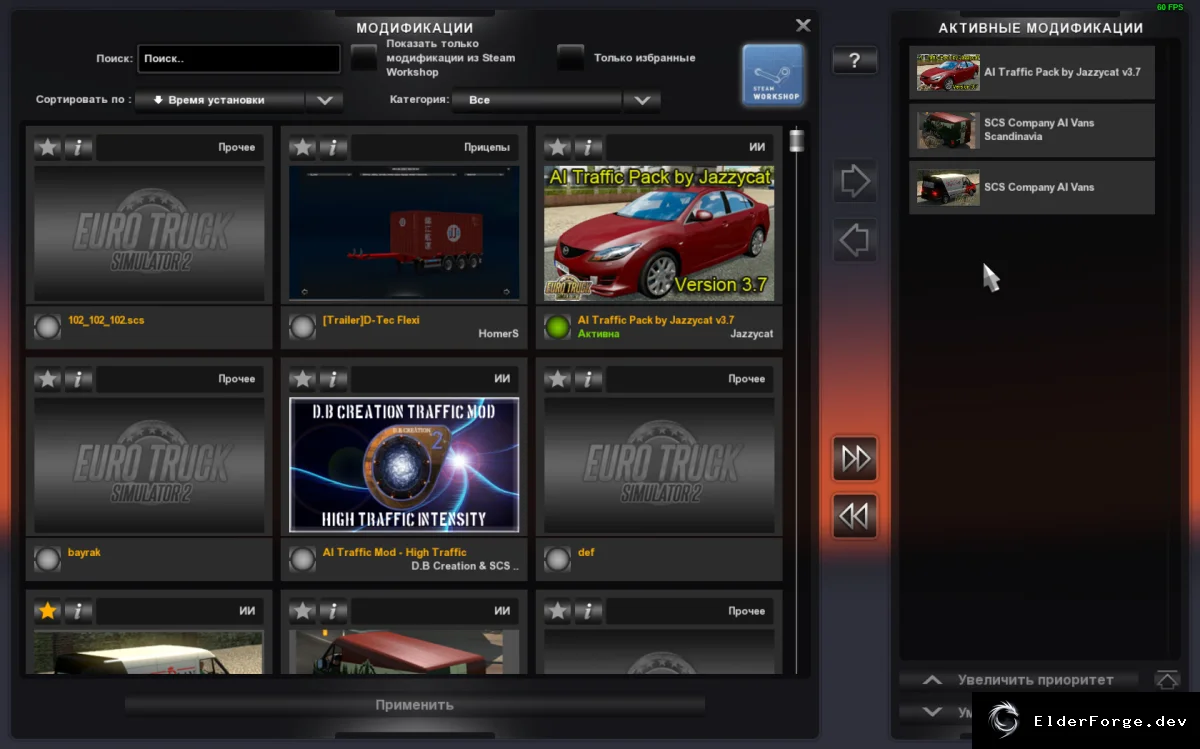Star the def mod
This screenshot has height=749, width=1200.
[x=558, y=380]
